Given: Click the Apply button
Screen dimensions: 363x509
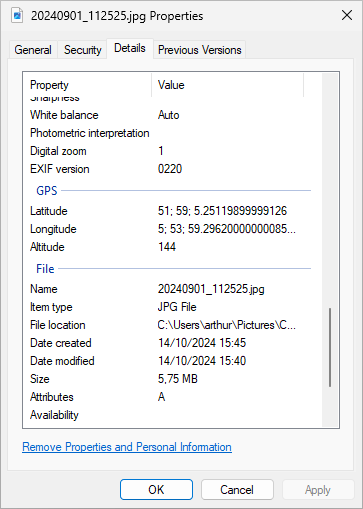Looking at the screenshot, I should tap(318, 490).
